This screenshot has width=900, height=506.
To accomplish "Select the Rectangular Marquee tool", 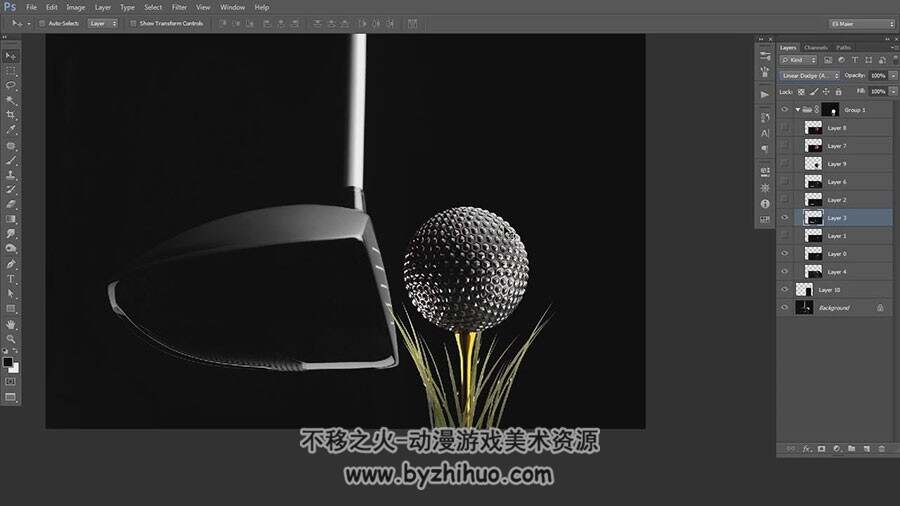I will pos(11,71).
